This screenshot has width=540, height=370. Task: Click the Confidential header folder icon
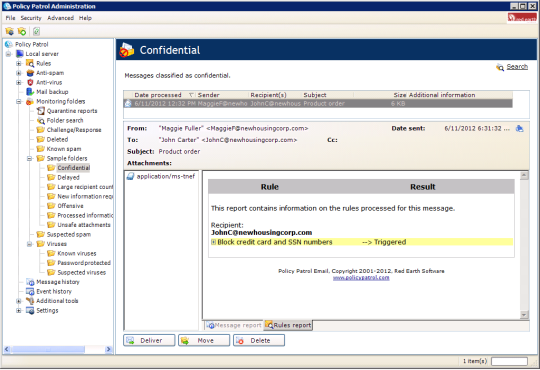[x=126, y=50]
